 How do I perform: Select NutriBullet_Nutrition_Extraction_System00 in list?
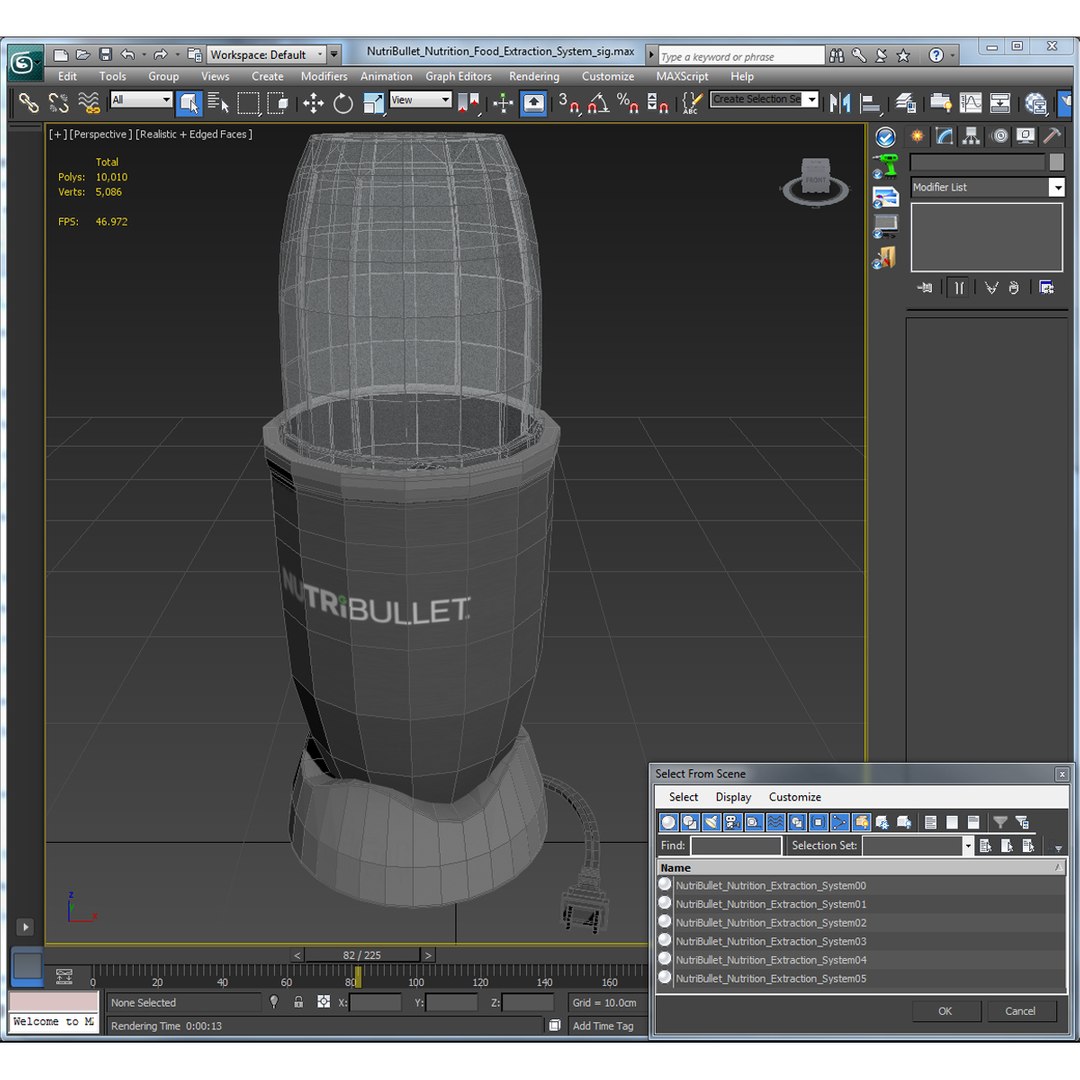[860, 885]
